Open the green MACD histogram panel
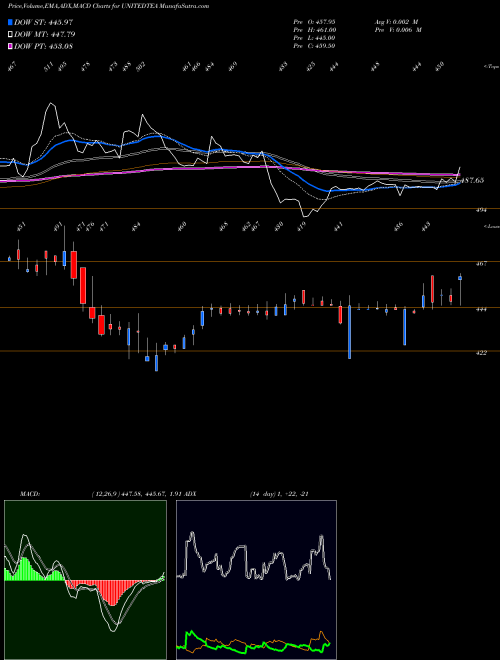This screenshot has height=660, width=500. pyautogui.click(x=85, y=580)
